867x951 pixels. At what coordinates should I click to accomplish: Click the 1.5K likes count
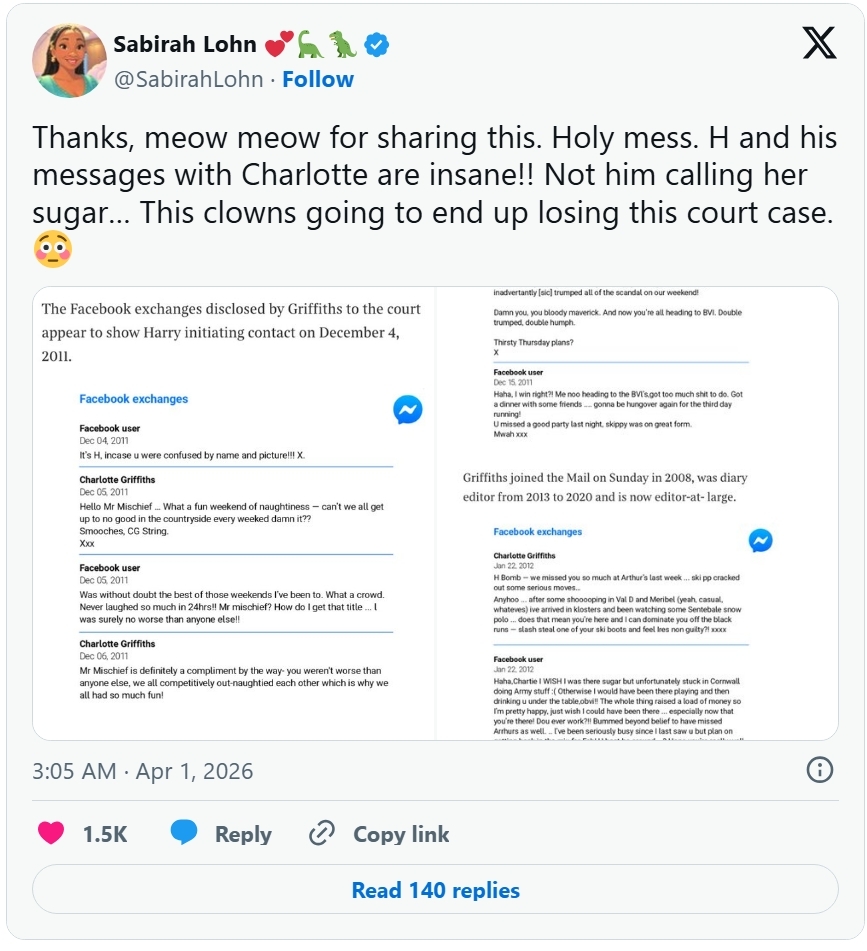coord(105,834)
